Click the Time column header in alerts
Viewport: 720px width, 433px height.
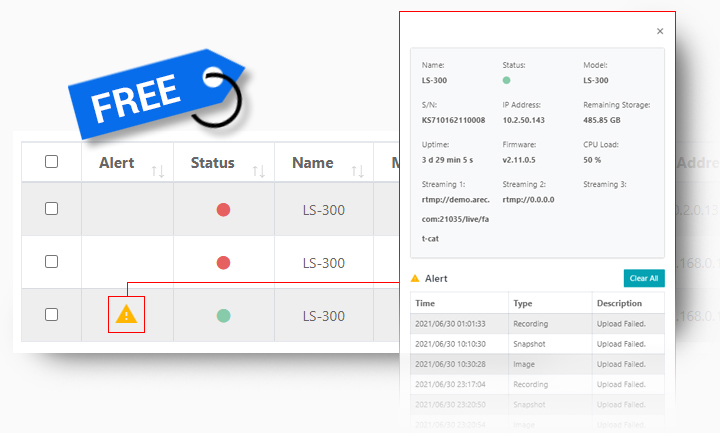[426, 303]
